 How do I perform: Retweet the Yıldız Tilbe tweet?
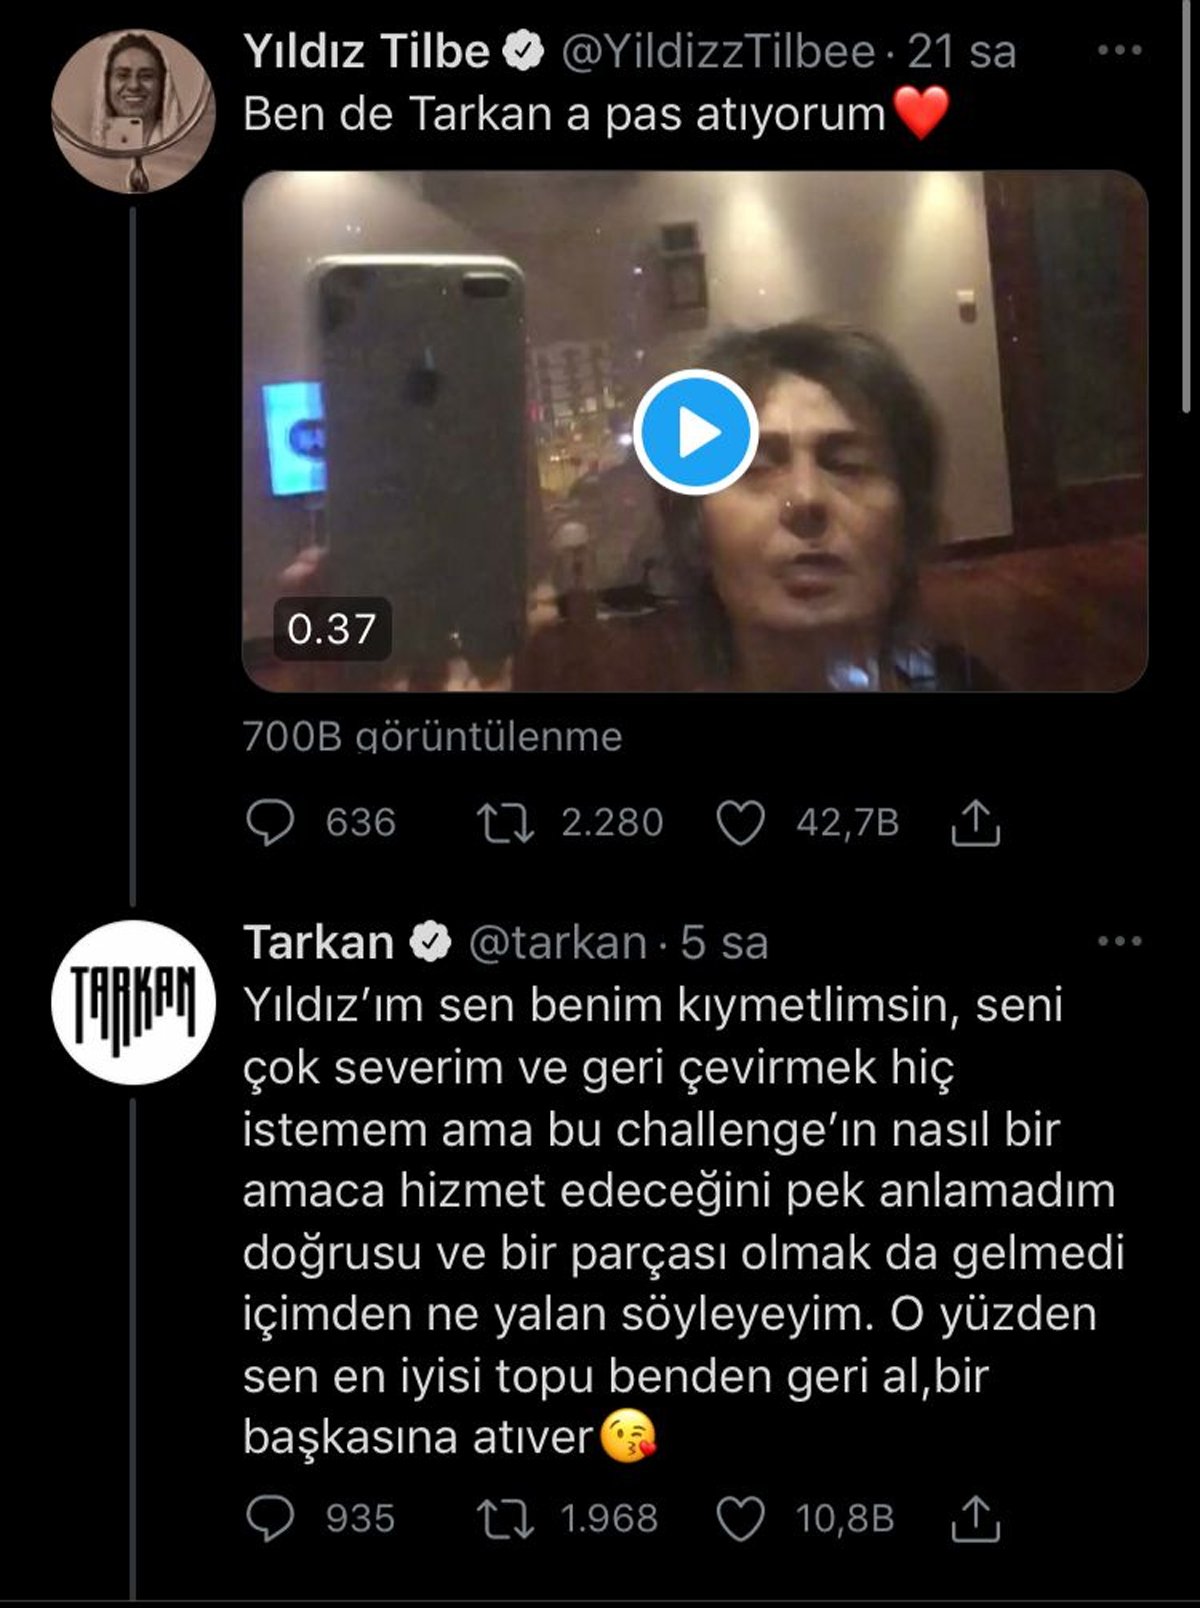click(x=505, y=823)
